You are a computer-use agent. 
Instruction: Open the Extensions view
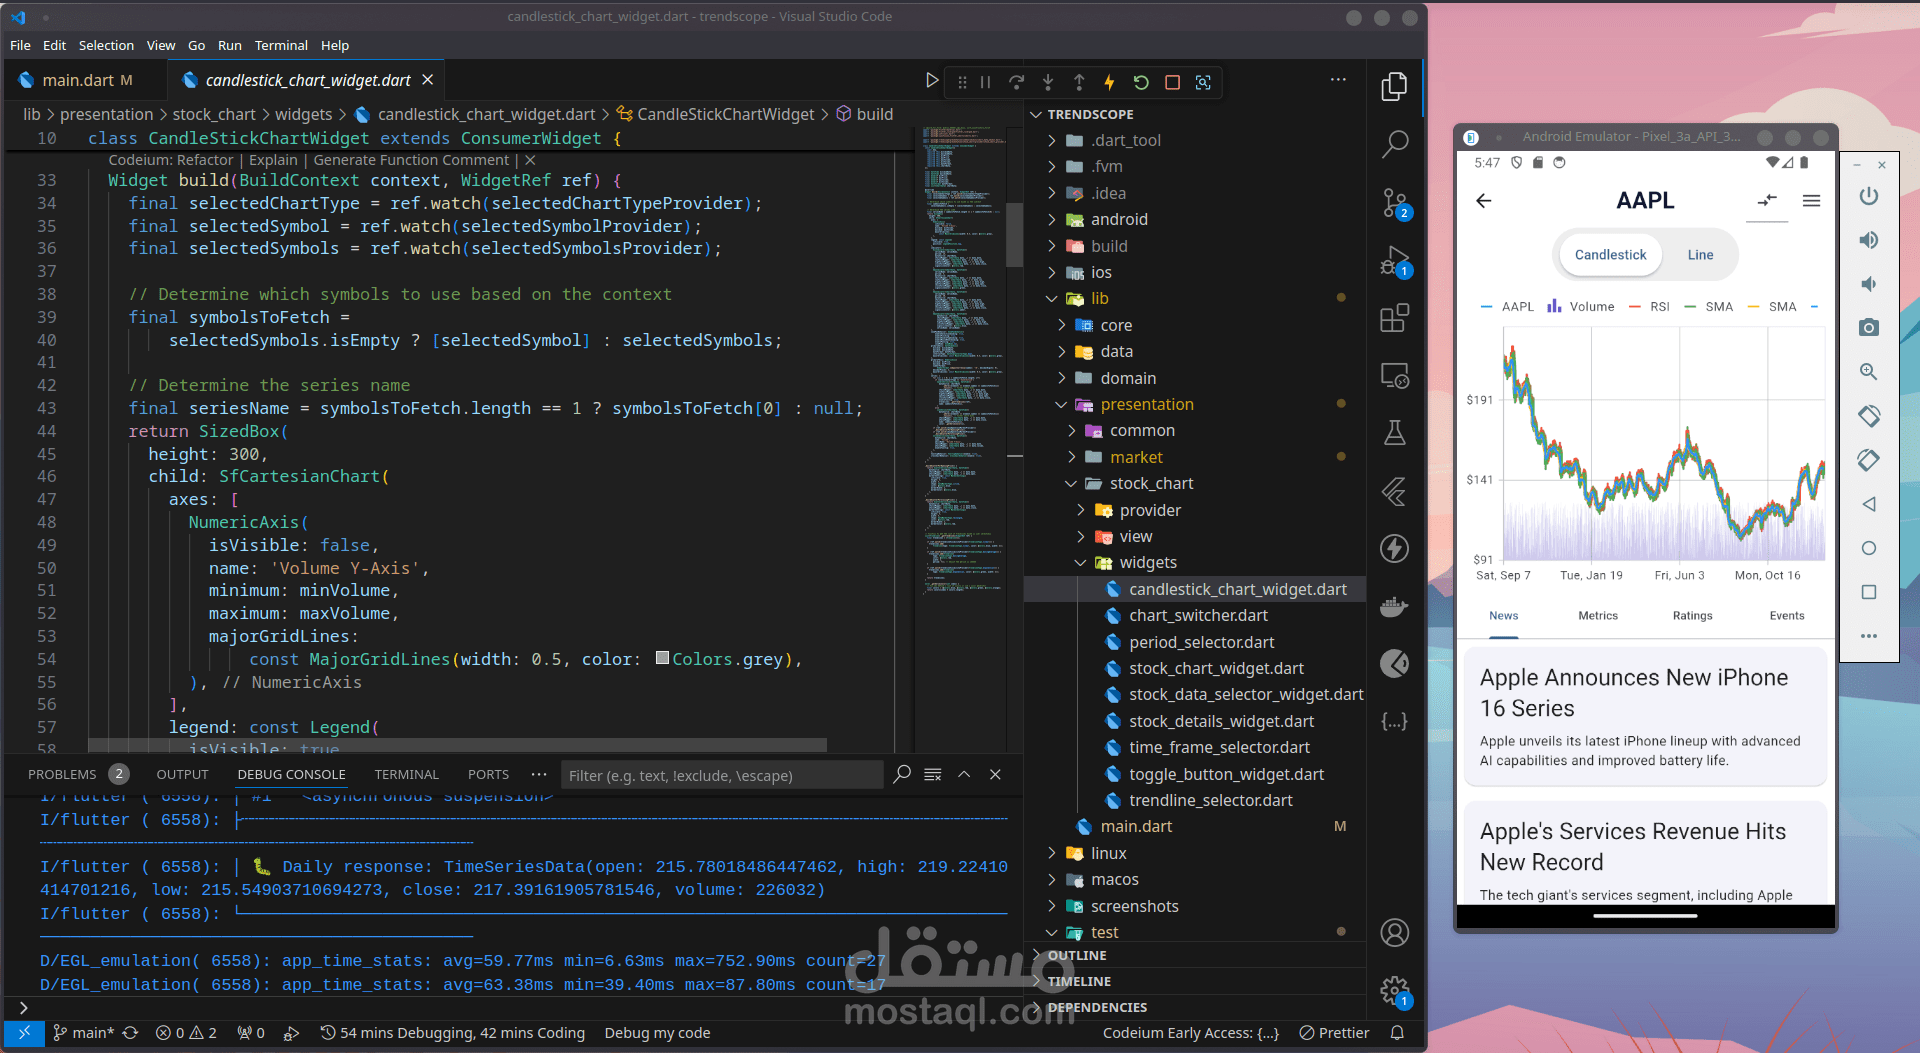click(x=1394, y=318)
